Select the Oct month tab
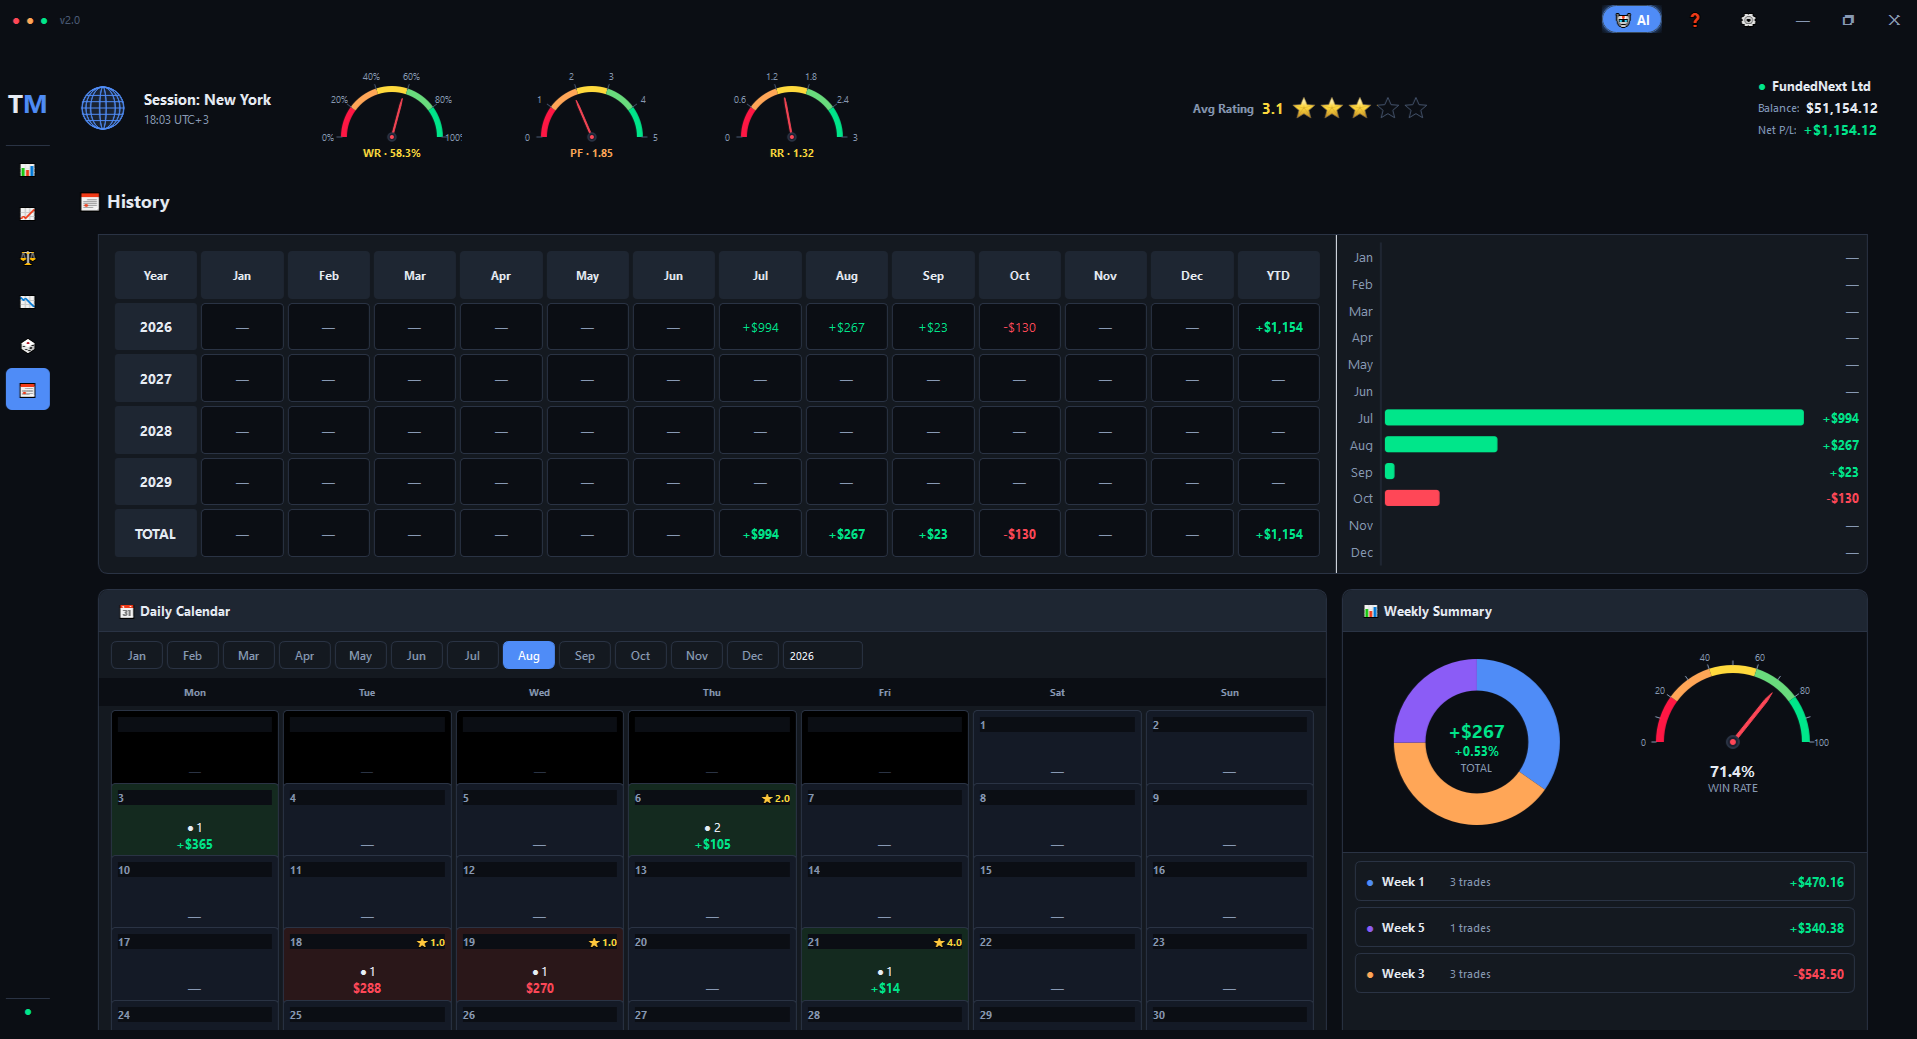1917x1039 pixels. point(641,656)
